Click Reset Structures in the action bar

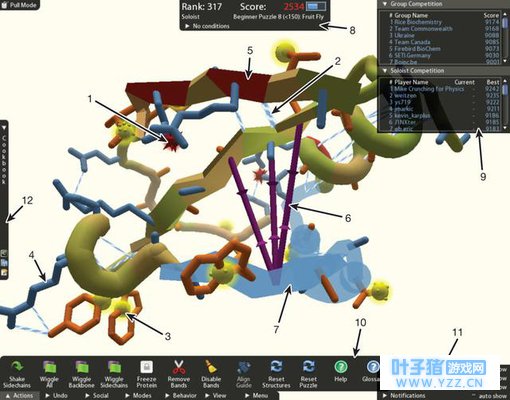276,375
